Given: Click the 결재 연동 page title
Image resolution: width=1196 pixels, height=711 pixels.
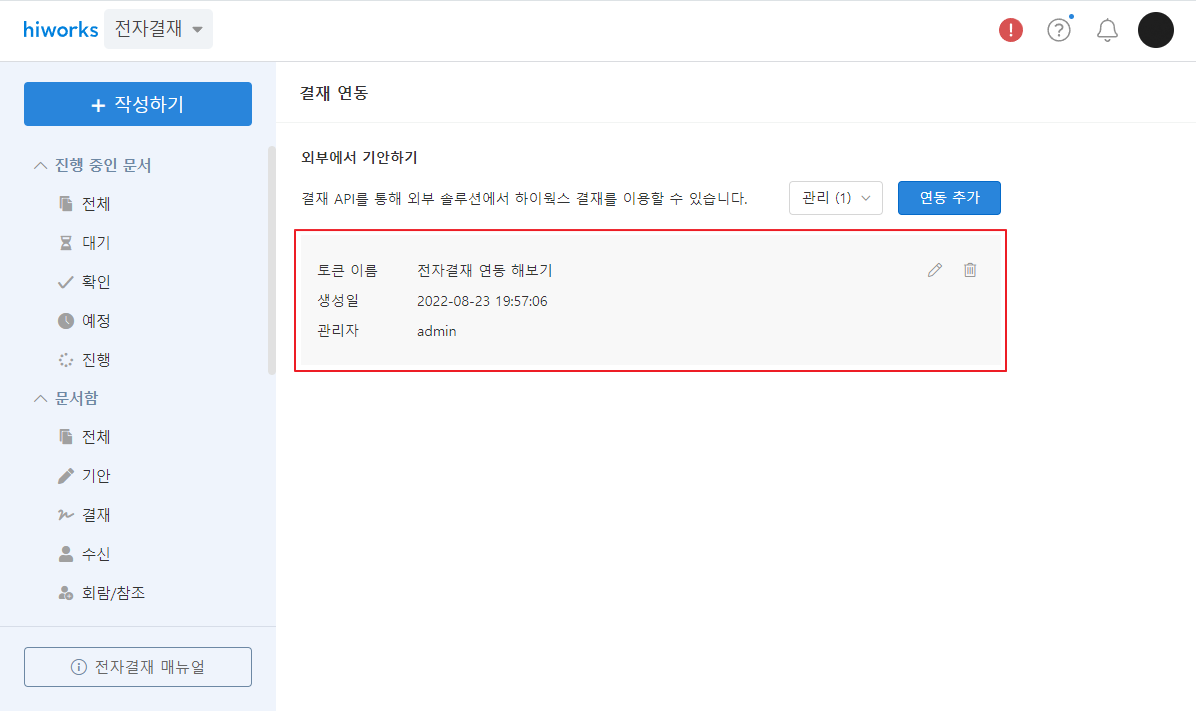Looking at the screenshot, I should coord(334,93).
